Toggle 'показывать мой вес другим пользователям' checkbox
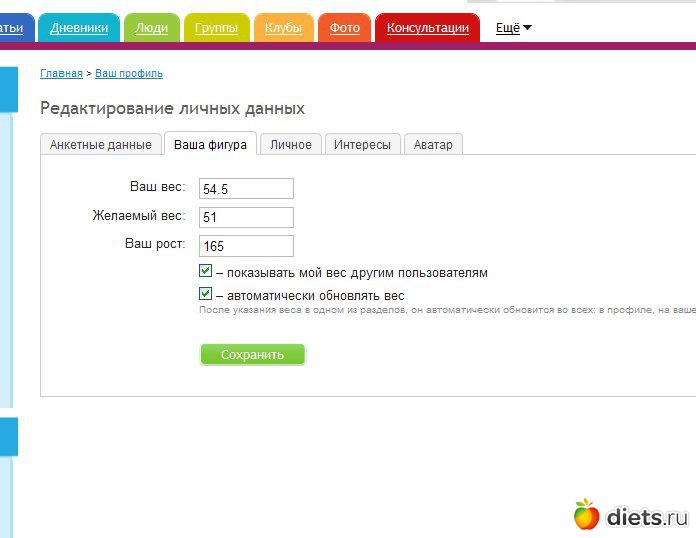696x538 pixels. 206,271
